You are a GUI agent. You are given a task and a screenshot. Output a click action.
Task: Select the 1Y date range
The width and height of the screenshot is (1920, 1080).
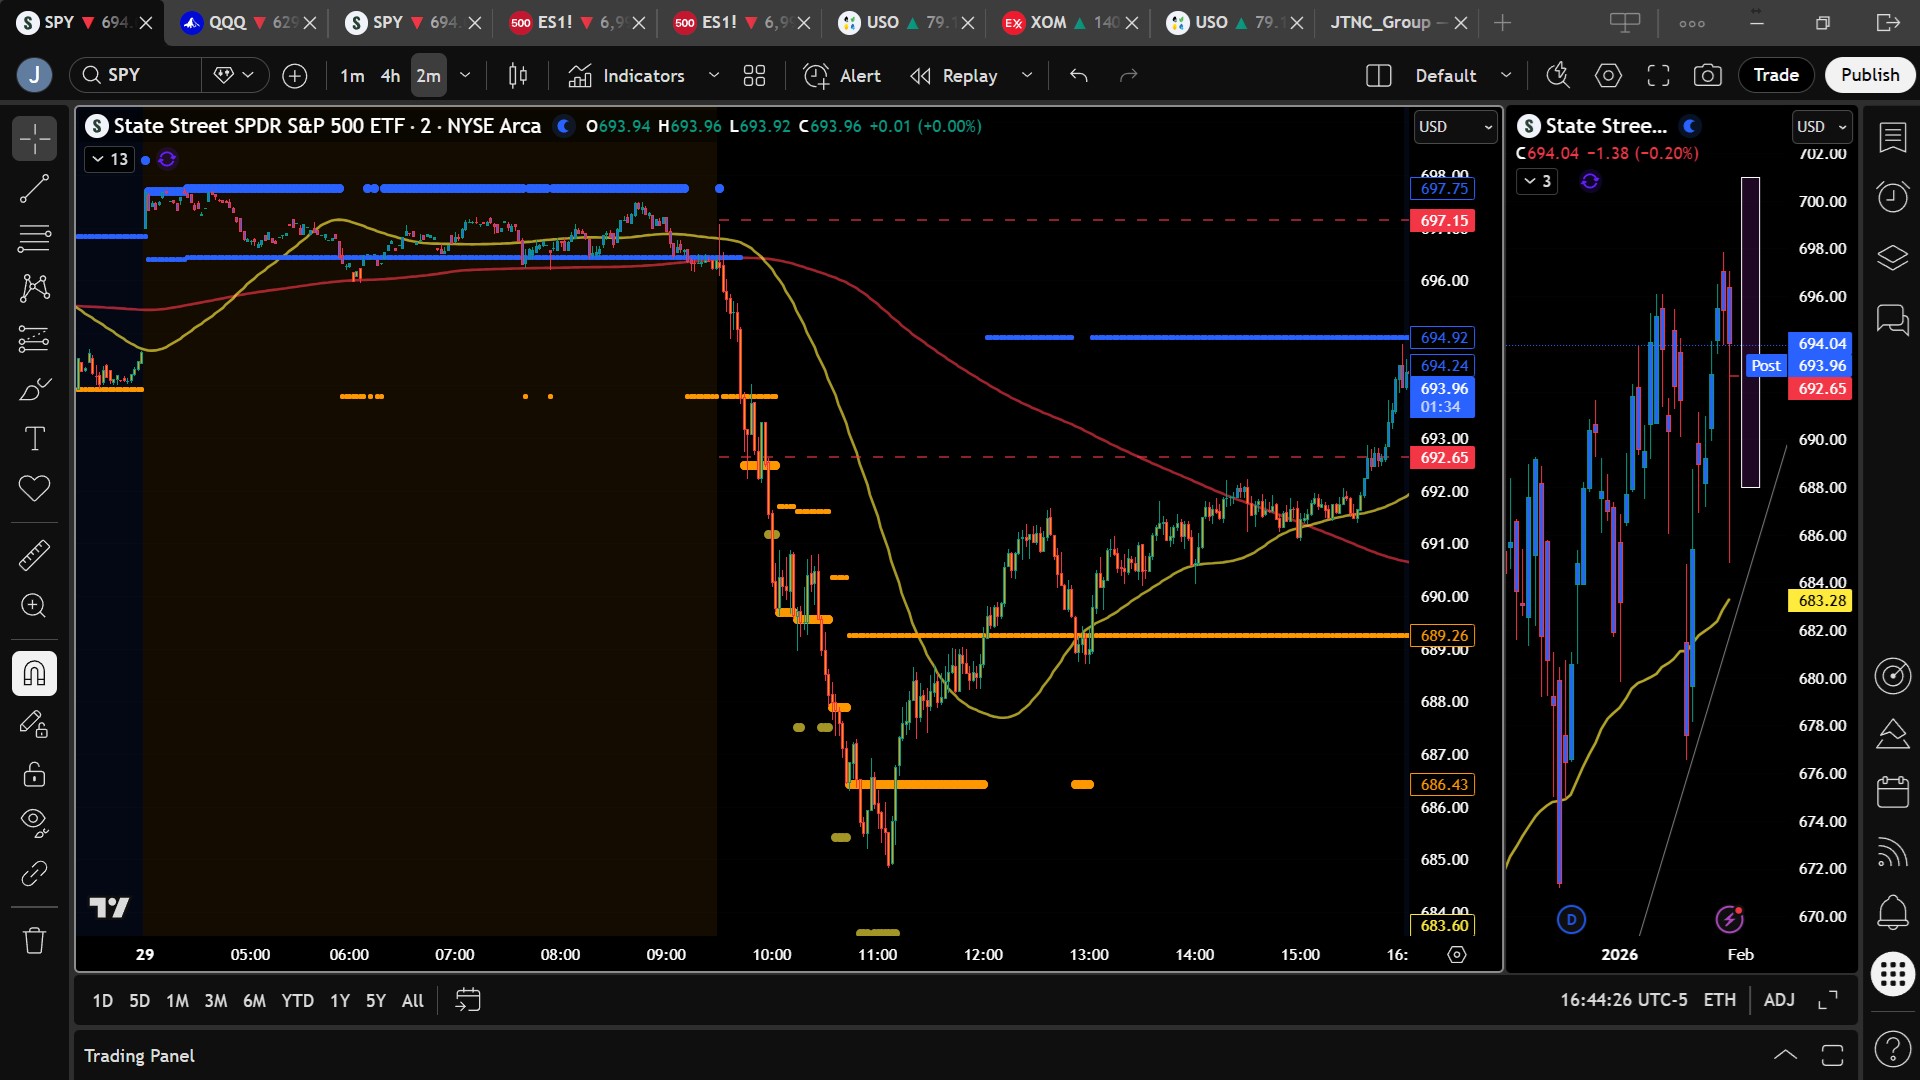tap(340, 1000)
